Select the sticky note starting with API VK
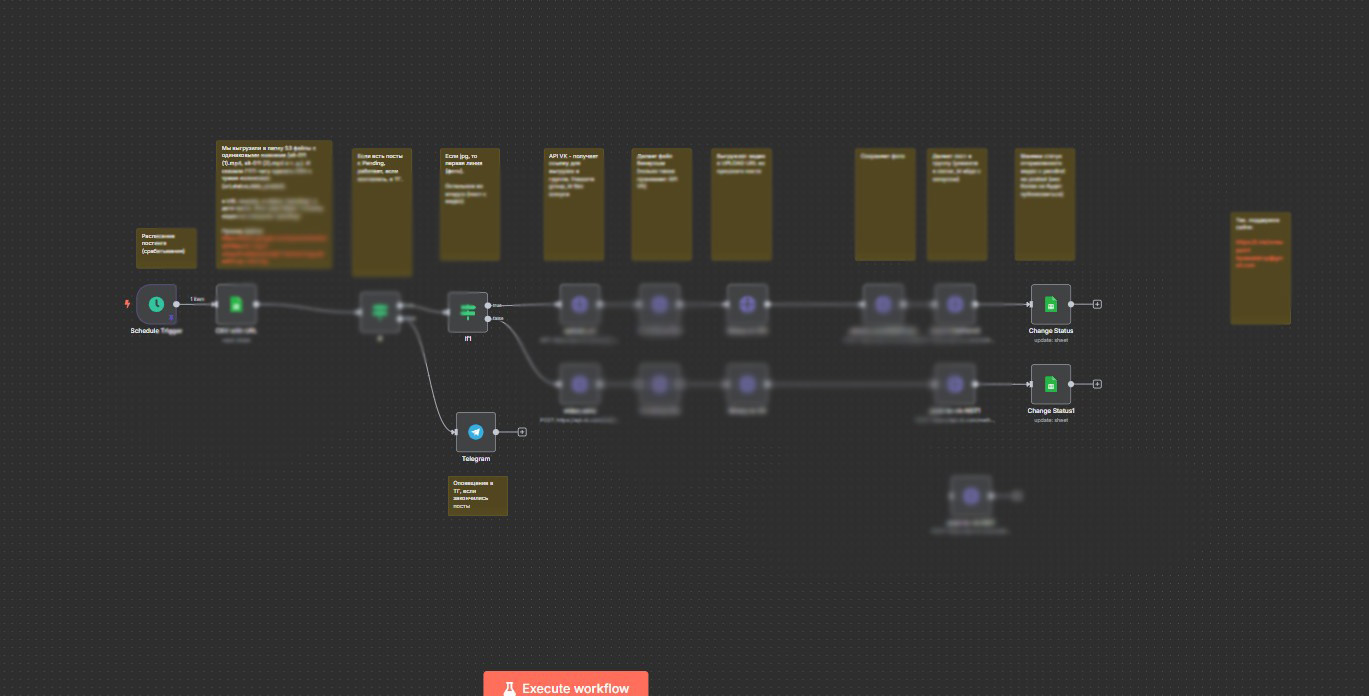 coord(574,205)
